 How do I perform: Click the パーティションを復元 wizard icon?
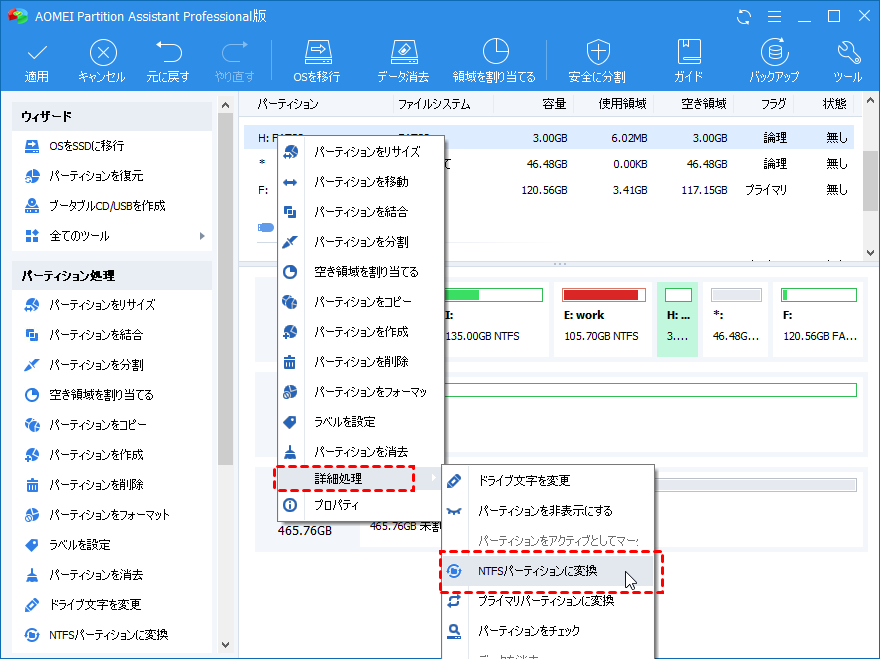tap(32, 176)
